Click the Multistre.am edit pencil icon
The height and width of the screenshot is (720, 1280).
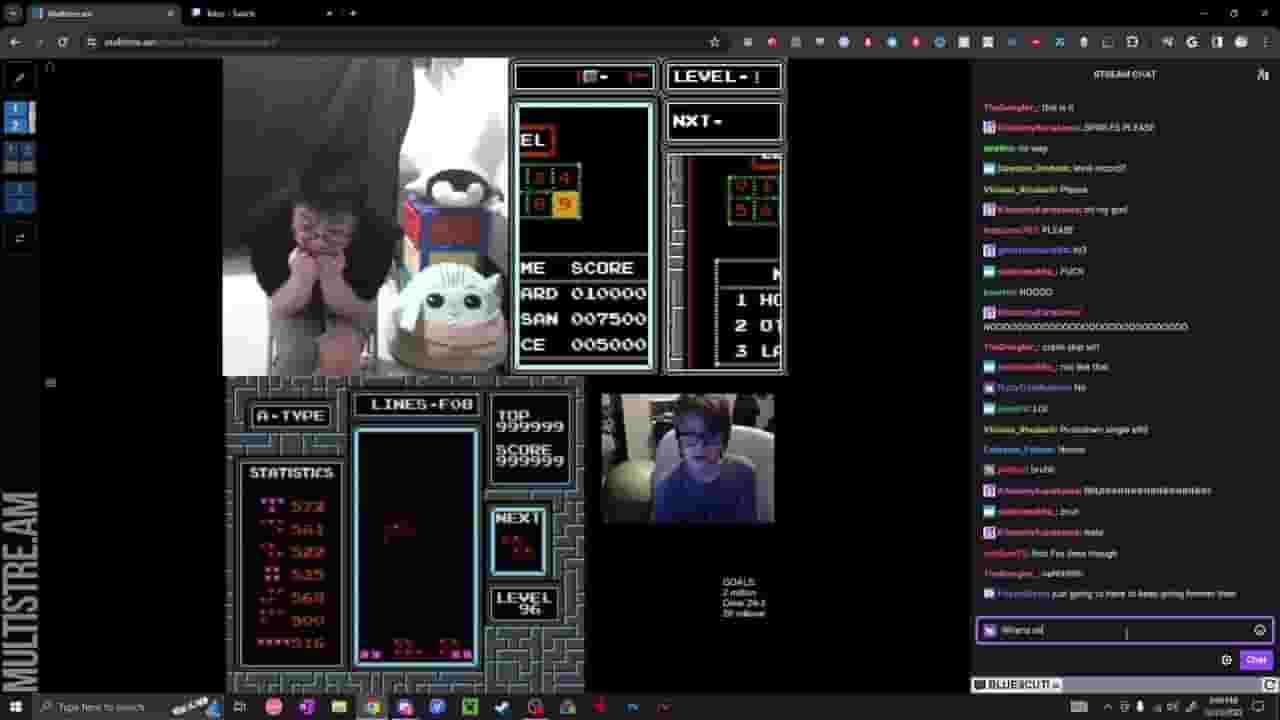click(x=19, y=78)
